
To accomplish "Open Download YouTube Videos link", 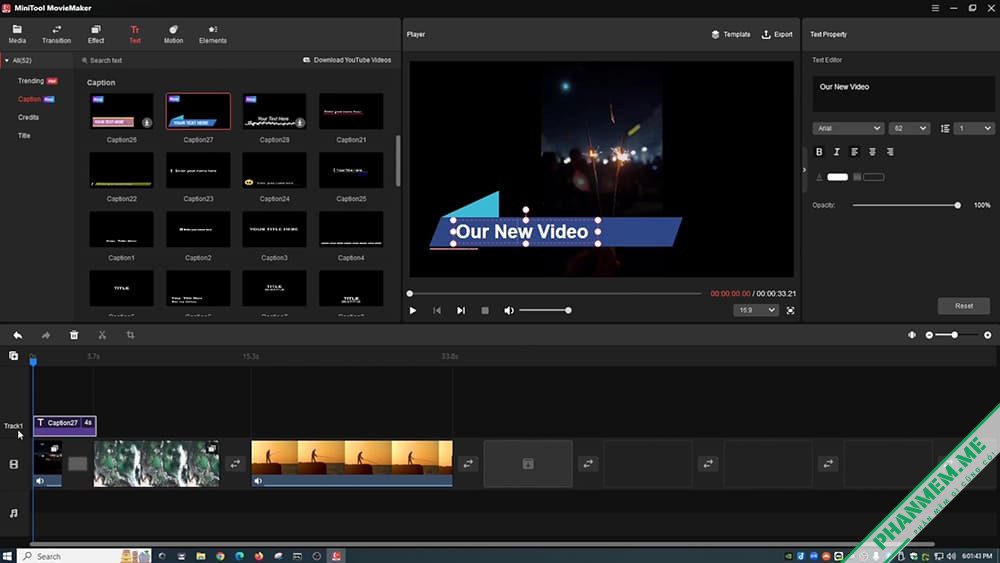I will pyautogui.click(x=347, y=60).
